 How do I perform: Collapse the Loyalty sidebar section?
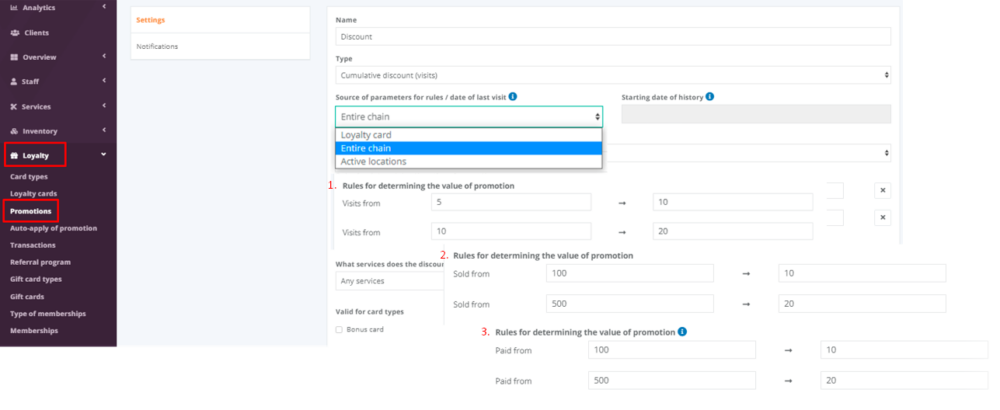point(103,155)
